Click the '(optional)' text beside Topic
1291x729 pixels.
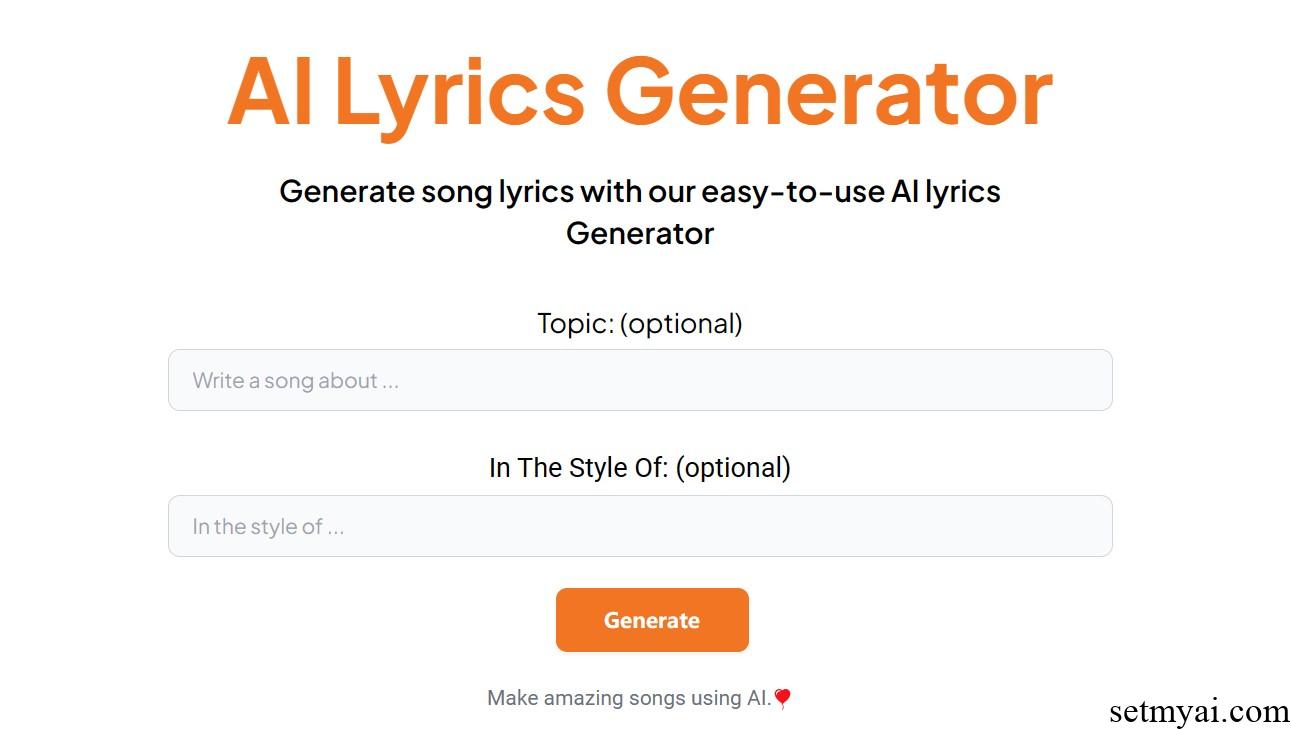tap(681, 323)
